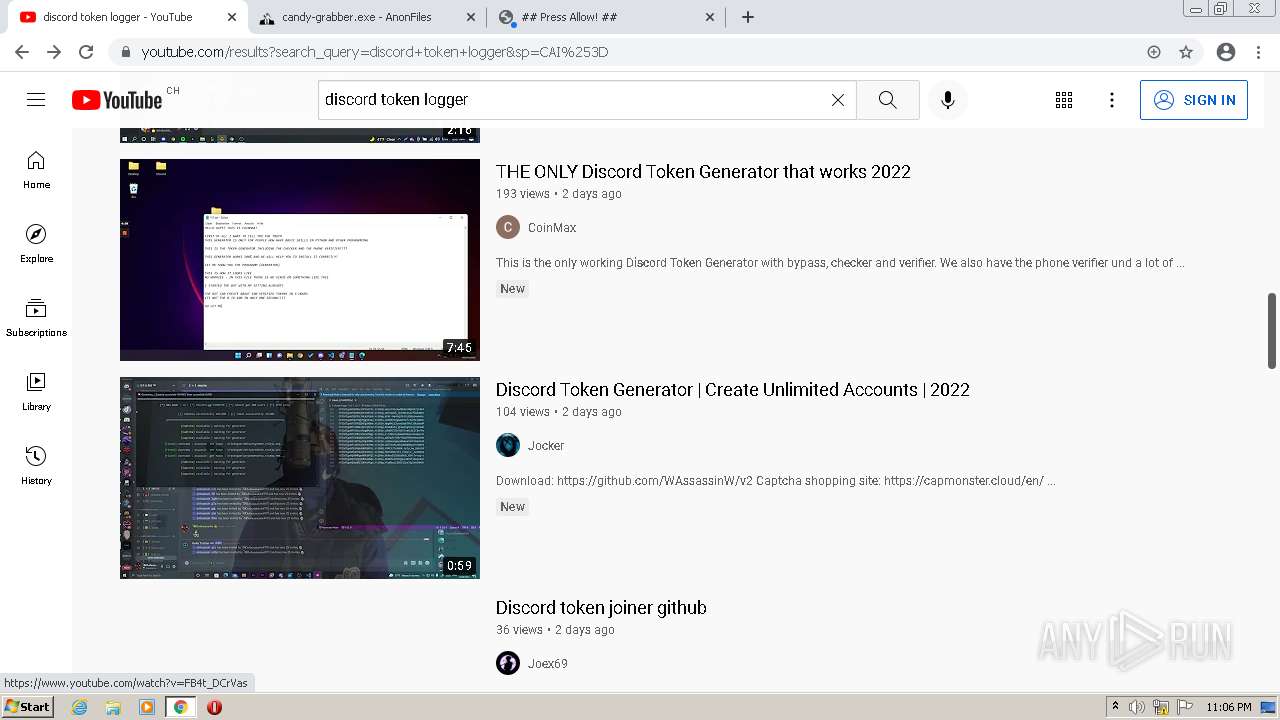This screenshot has width=1280, height=720.
Task: Start voice search with microphone icon
Action: click(948, 100)
